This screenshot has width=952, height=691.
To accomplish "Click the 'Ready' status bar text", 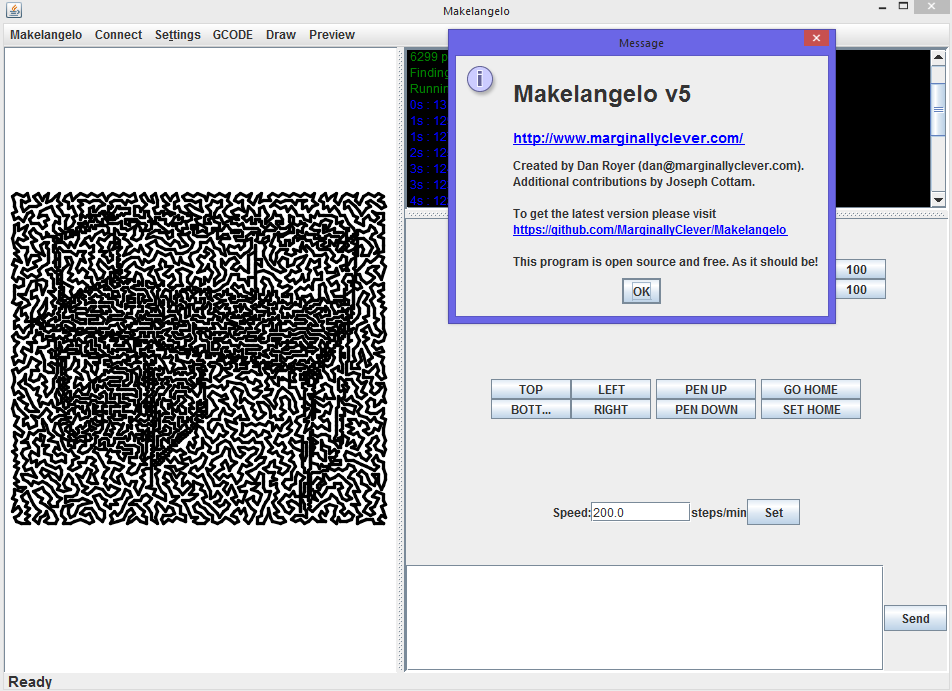I will [30, 682].
